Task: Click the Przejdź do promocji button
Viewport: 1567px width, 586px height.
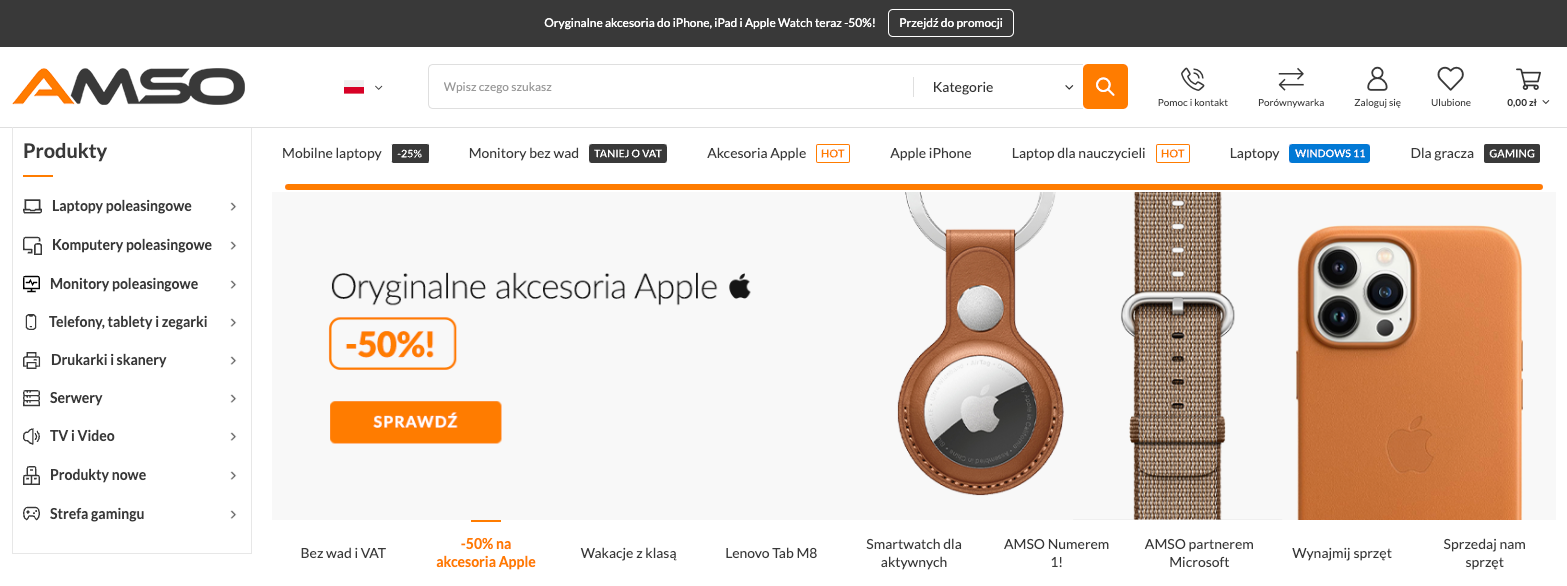Action: 951,23
